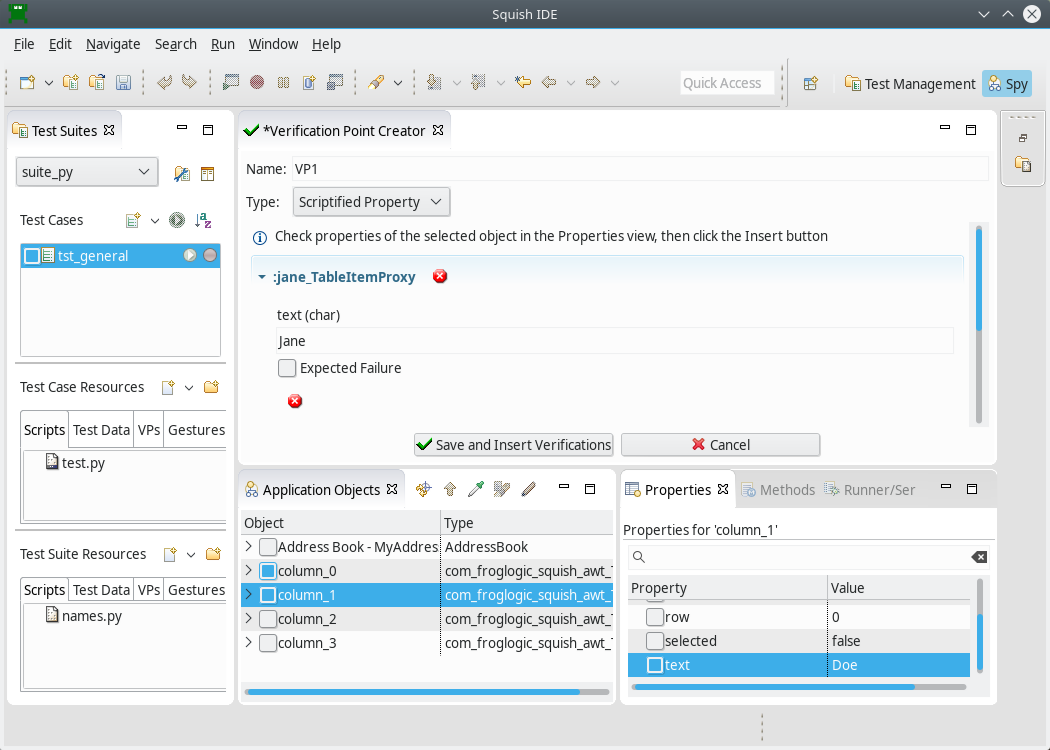
Task: Expand the column_0 tree node
Action: 249,571
